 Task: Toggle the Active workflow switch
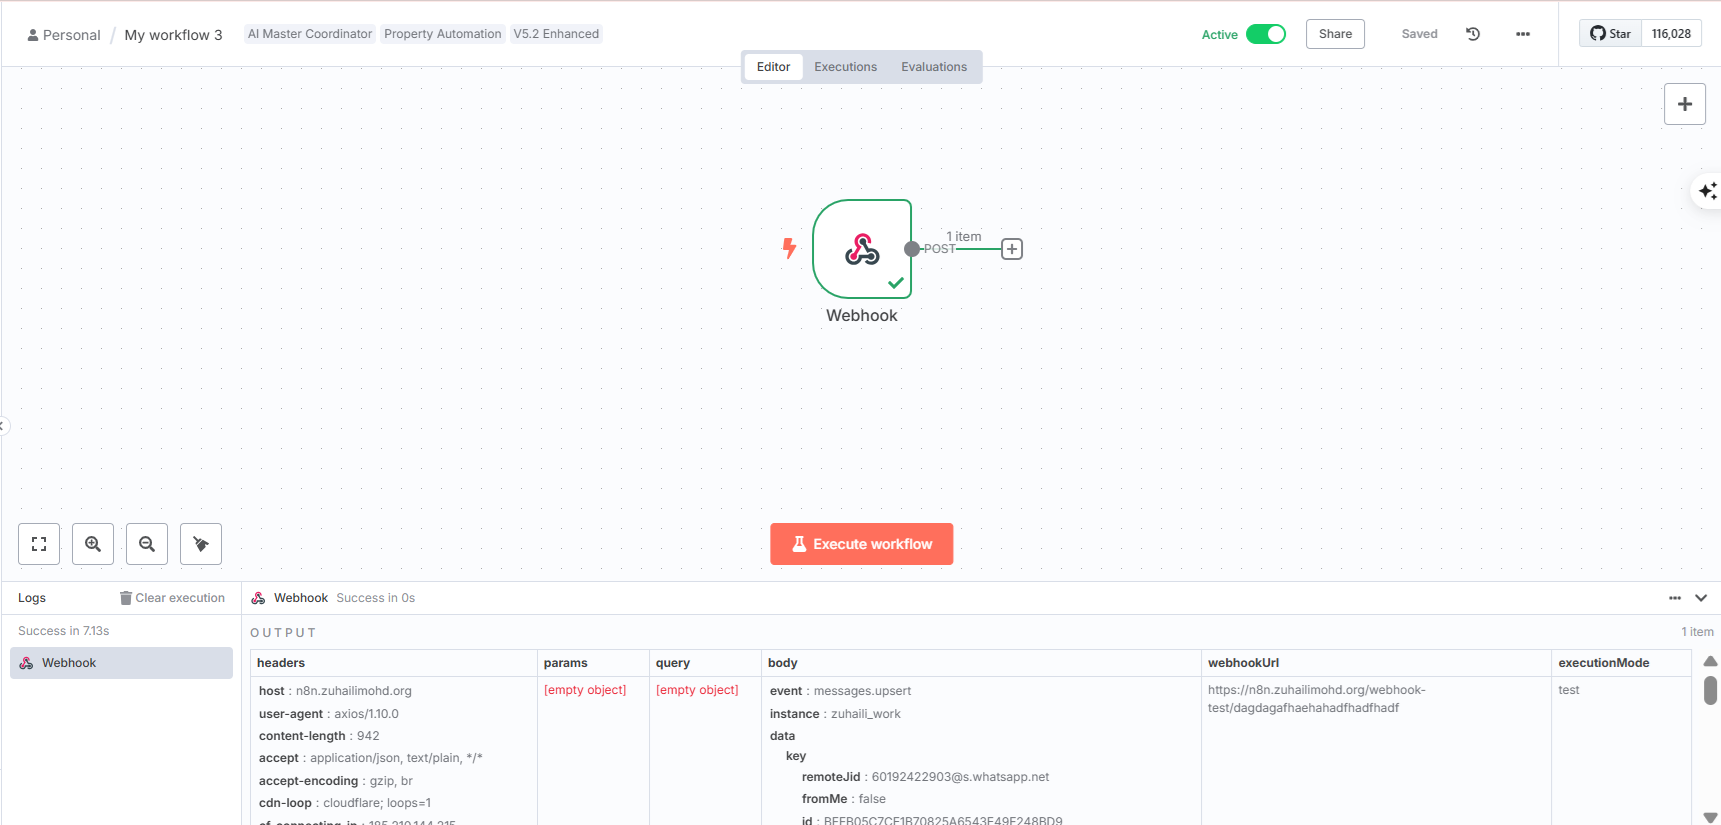tap(1266, 34)
